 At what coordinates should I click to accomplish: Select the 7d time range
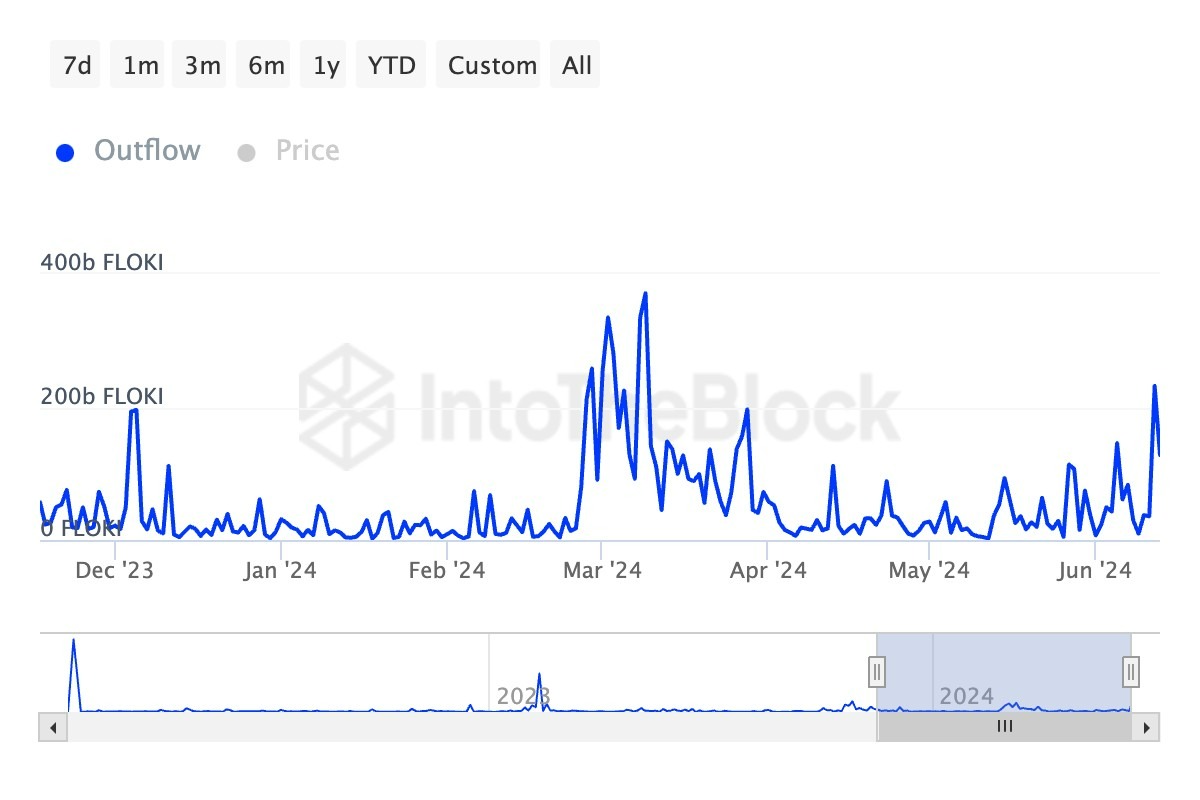click(76, 65)
